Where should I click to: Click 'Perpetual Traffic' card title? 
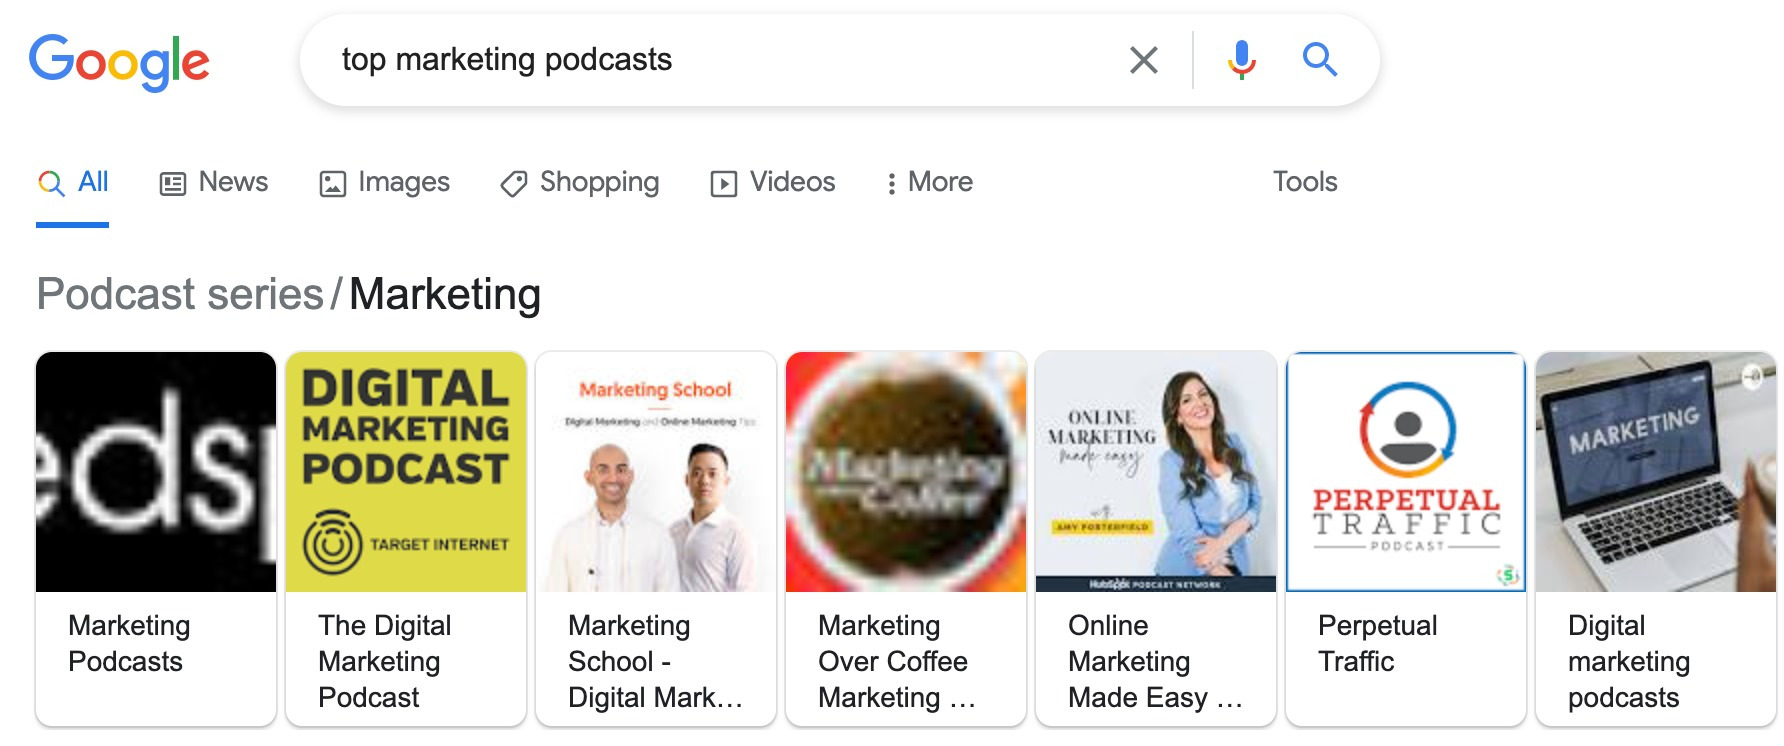coord(1378,643)
